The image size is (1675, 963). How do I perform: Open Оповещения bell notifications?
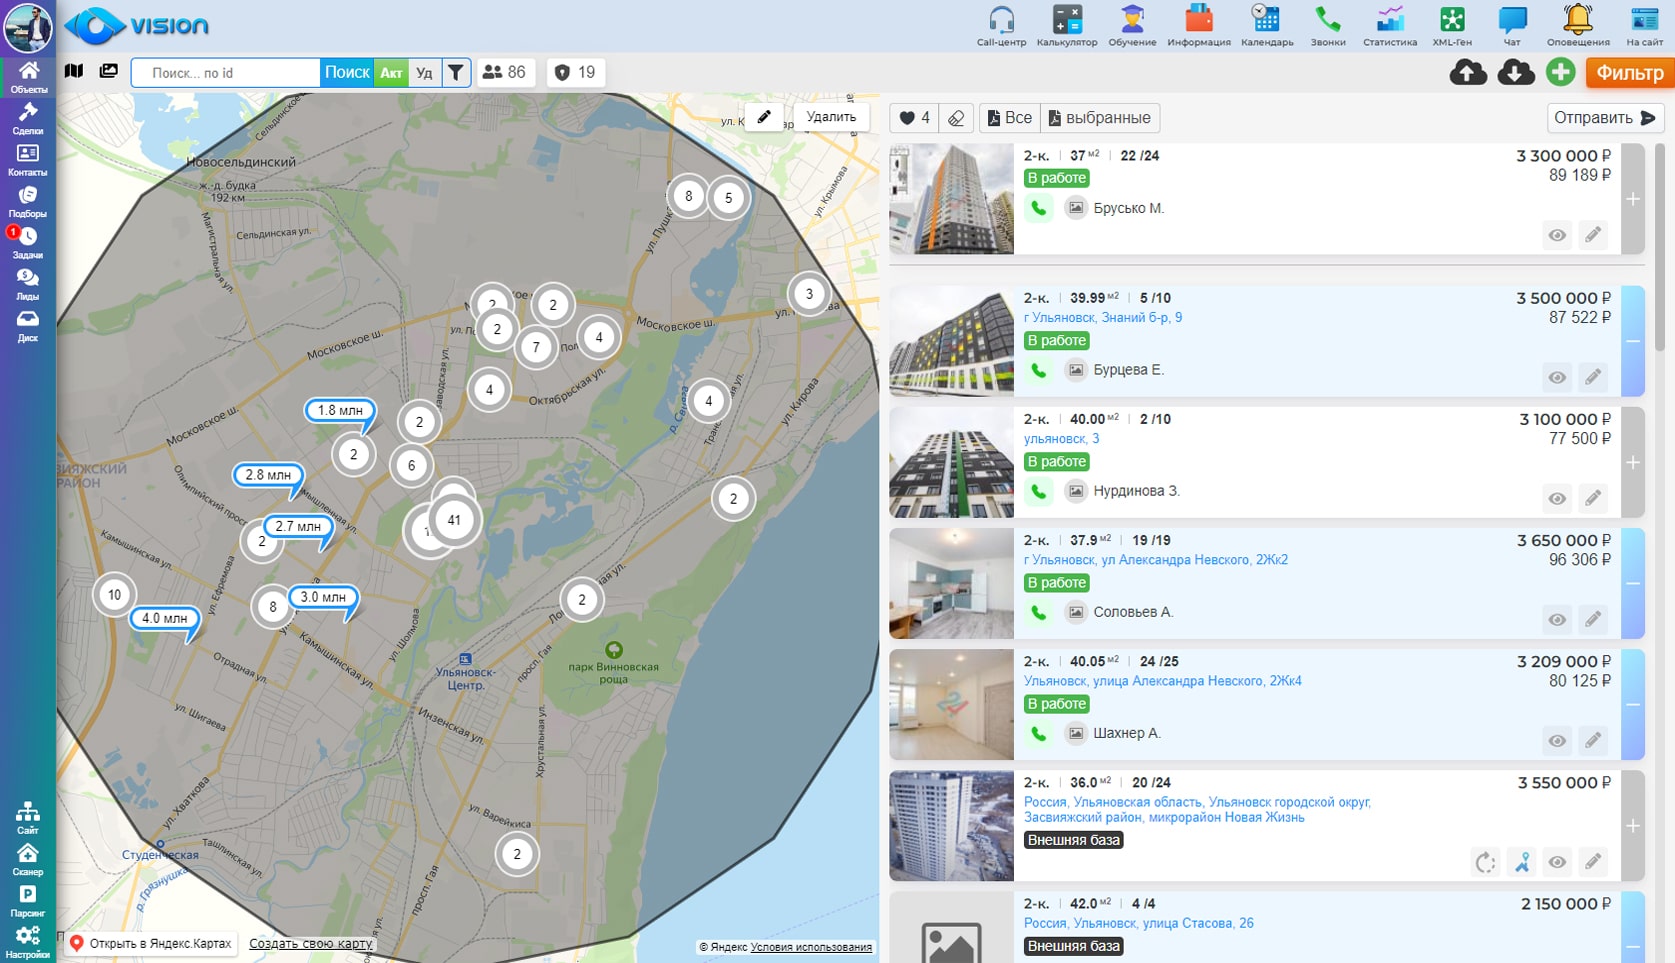[1577, 20]
